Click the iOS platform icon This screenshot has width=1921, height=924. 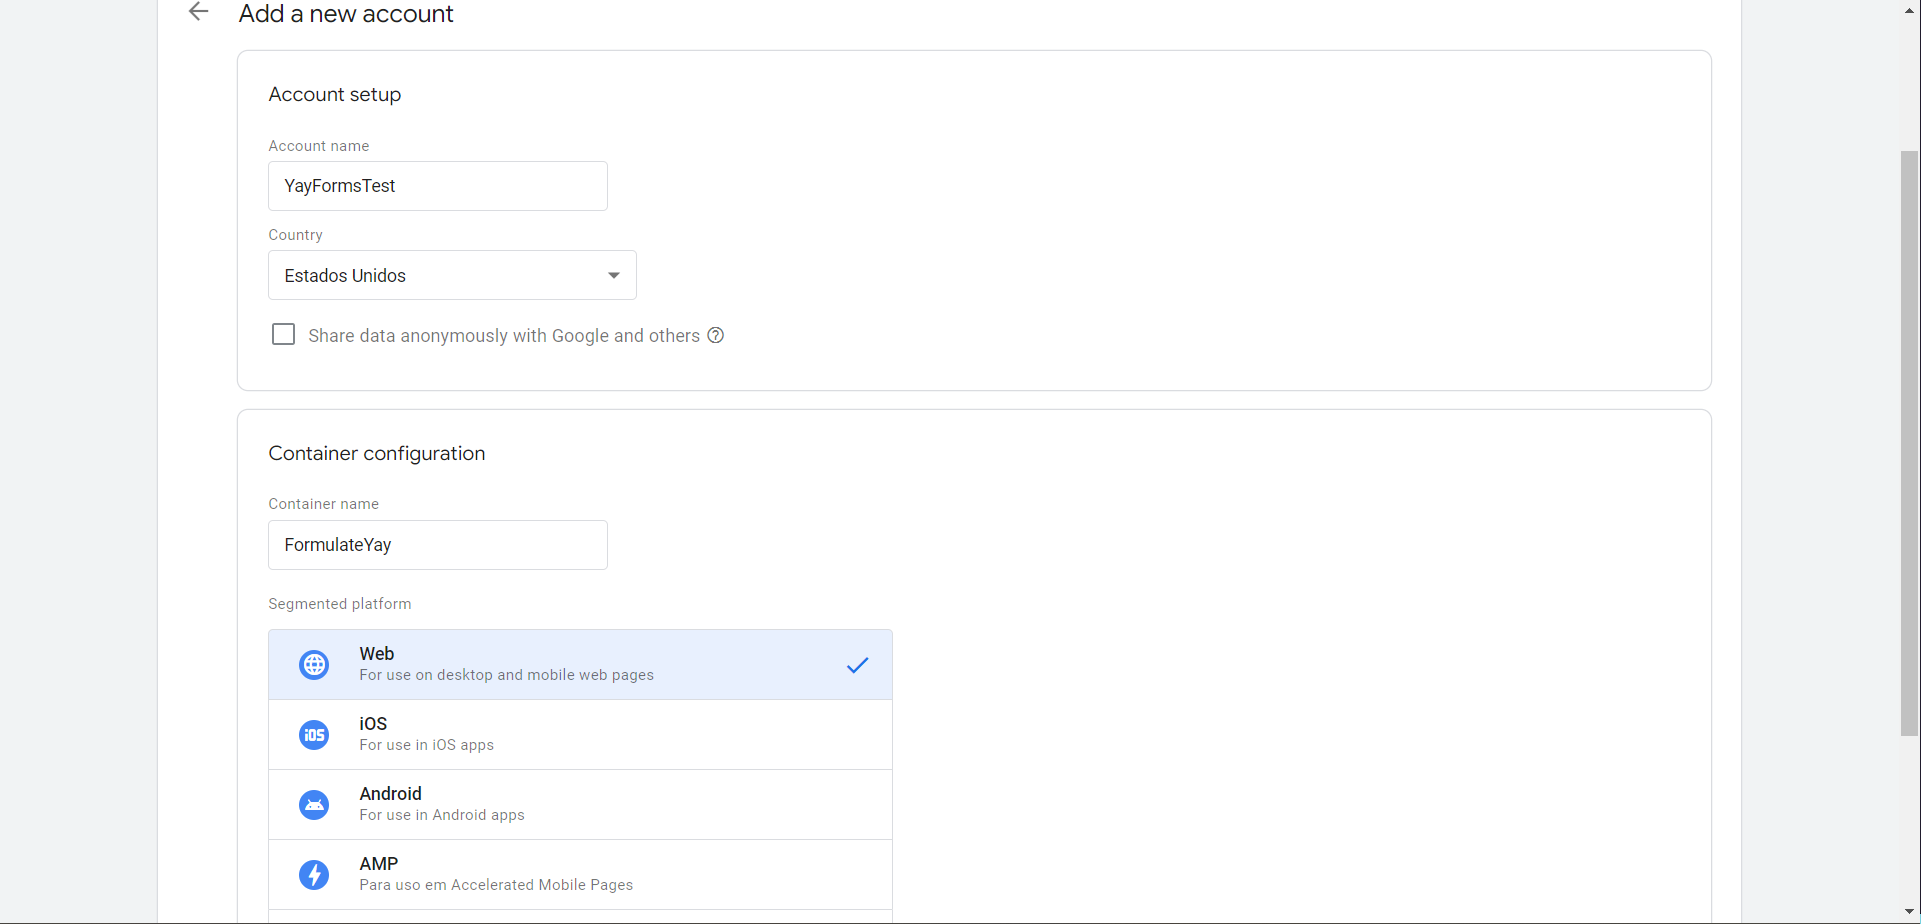pos(314,734)
